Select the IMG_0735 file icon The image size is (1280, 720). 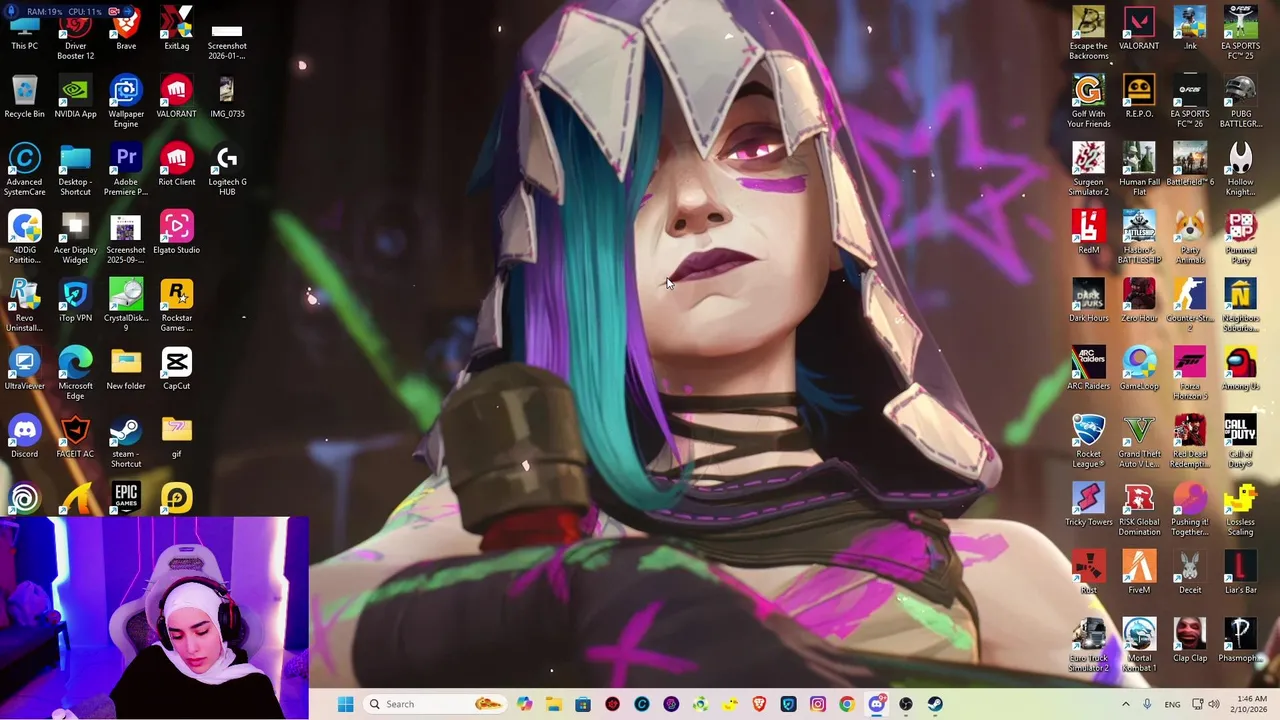pyautogui.click(x=227, y=98)
